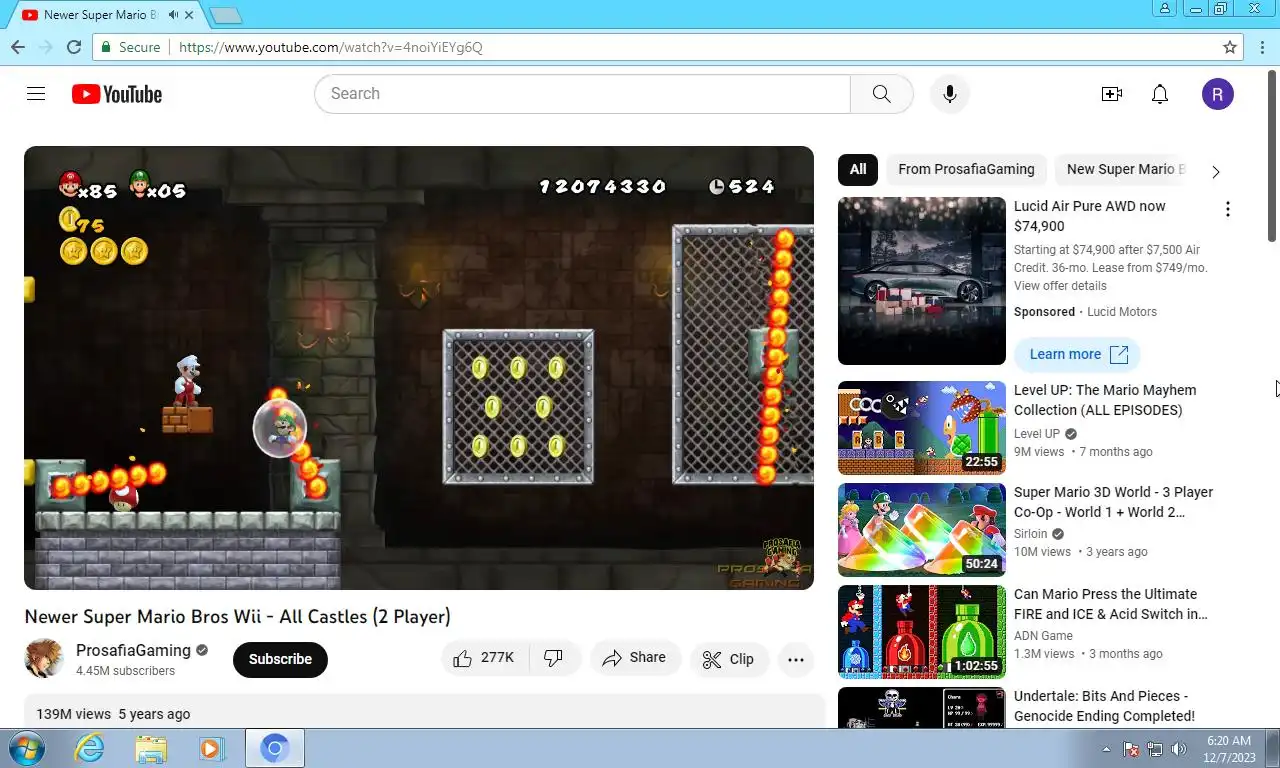
Task: Open the ProsafiaGaming channel name link
Action: [134, 650]
